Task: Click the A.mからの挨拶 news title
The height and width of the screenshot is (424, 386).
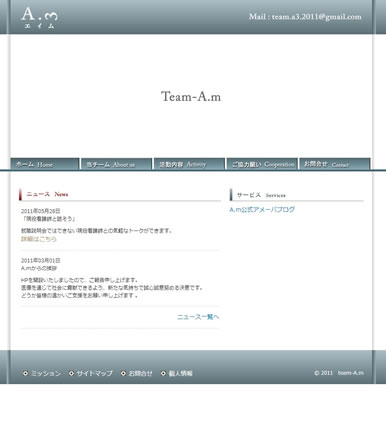Action: (39, 268)
